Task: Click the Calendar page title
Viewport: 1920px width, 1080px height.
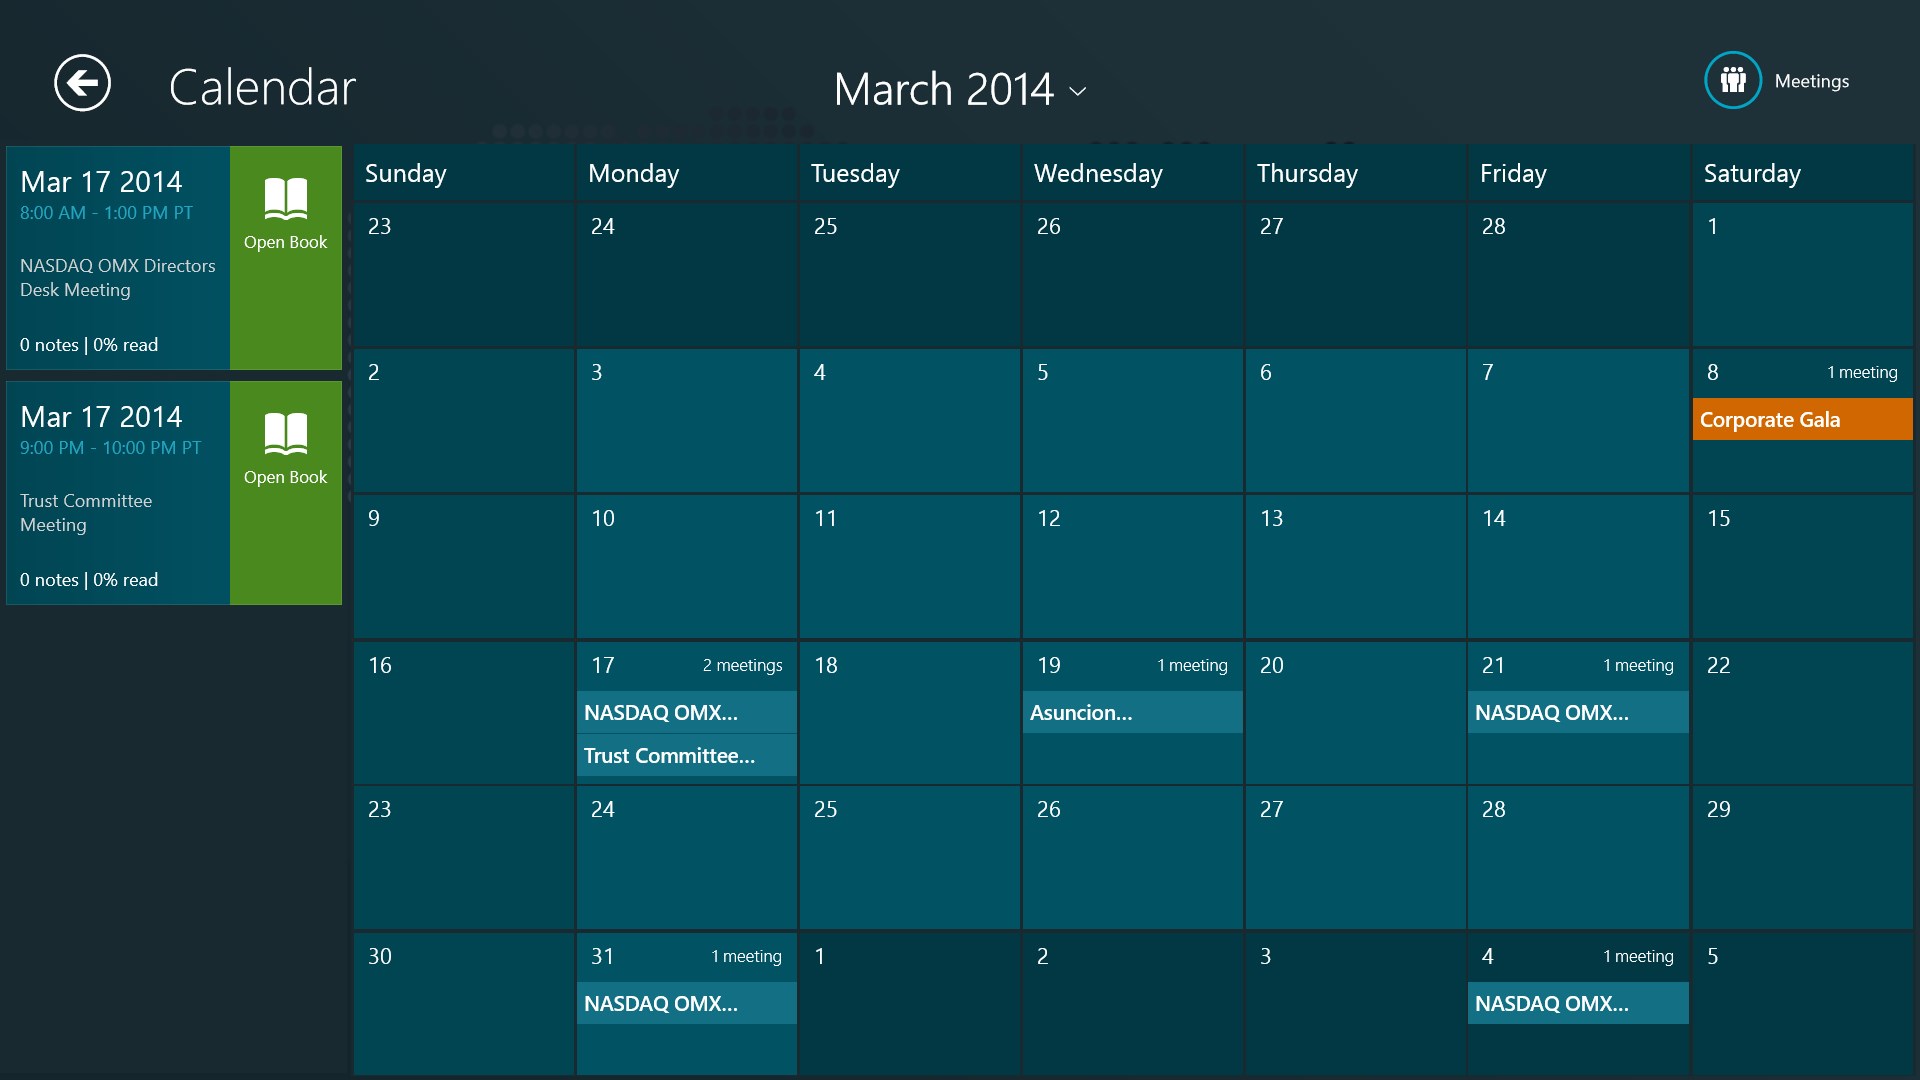Action: (262, 88)
